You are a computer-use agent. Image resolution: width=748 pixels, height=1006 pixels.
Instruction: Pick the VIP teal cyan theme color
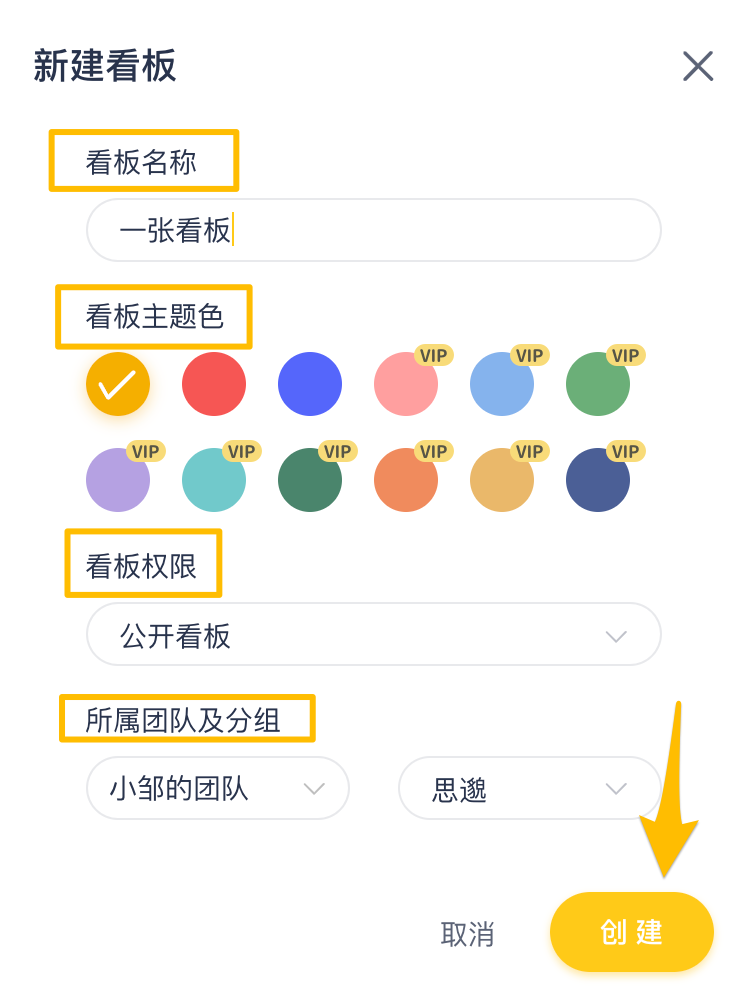tap(212, 482)
